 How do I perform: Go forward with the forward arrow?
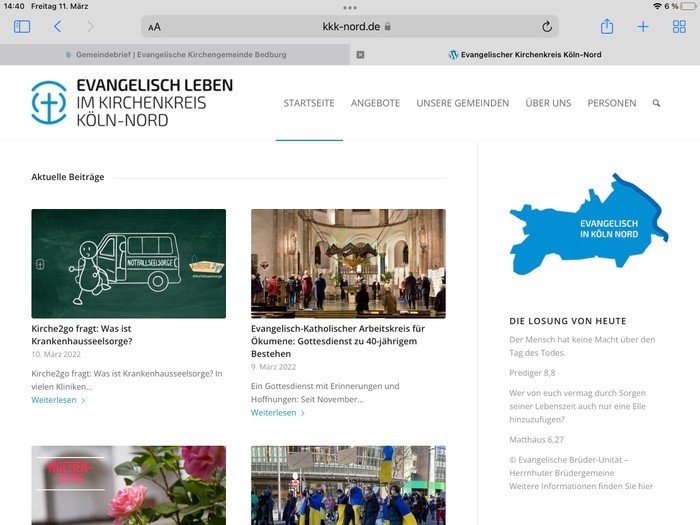(90, 27)
